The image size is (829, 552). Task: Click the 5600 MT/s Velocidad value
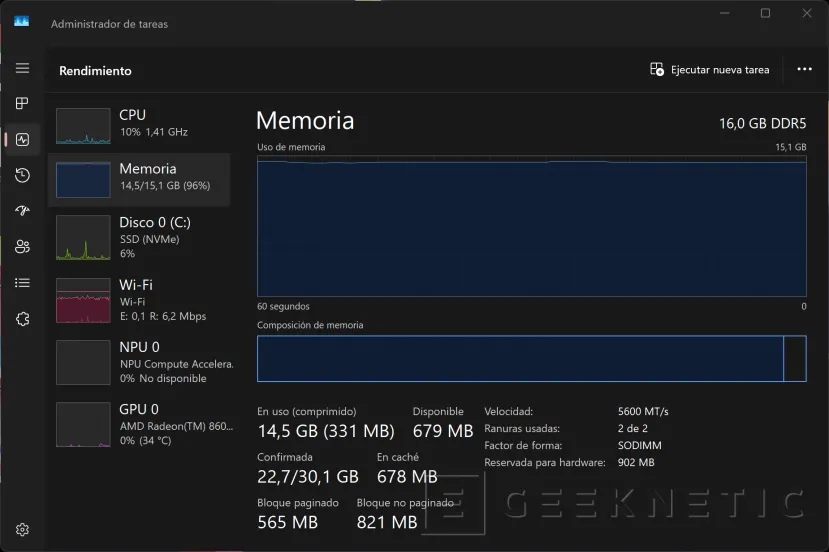(x=643, y=411)
